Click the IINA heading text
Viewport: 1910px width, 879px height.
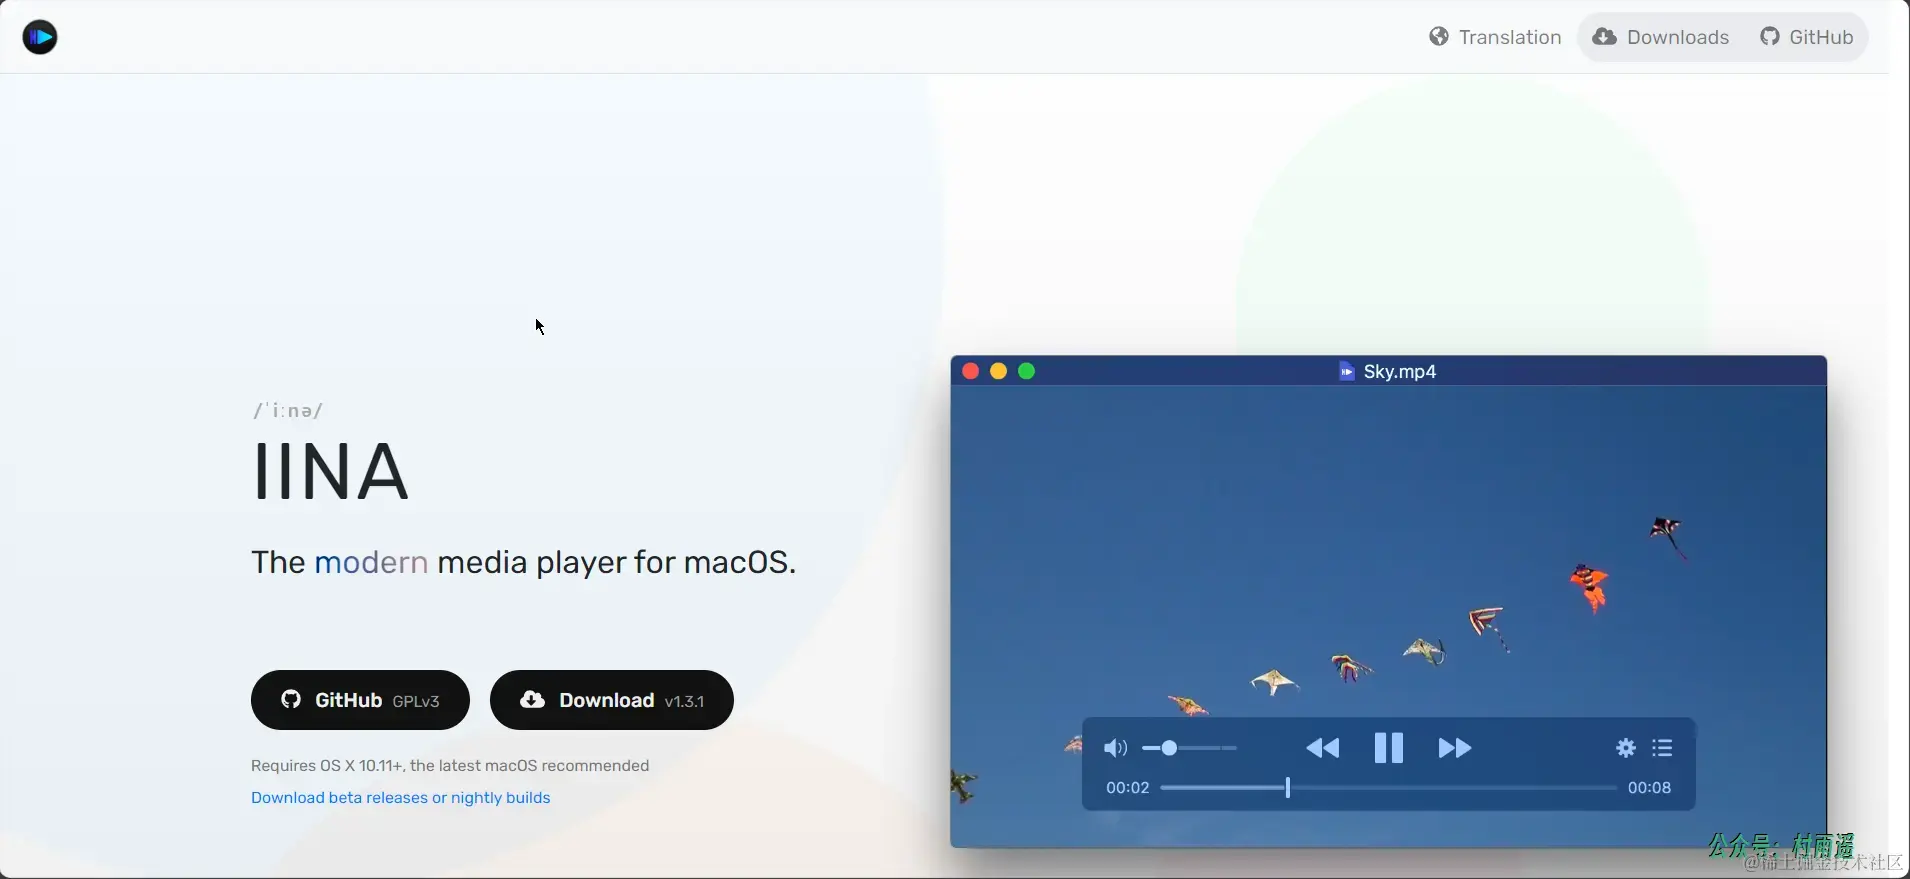click(330, 471)
